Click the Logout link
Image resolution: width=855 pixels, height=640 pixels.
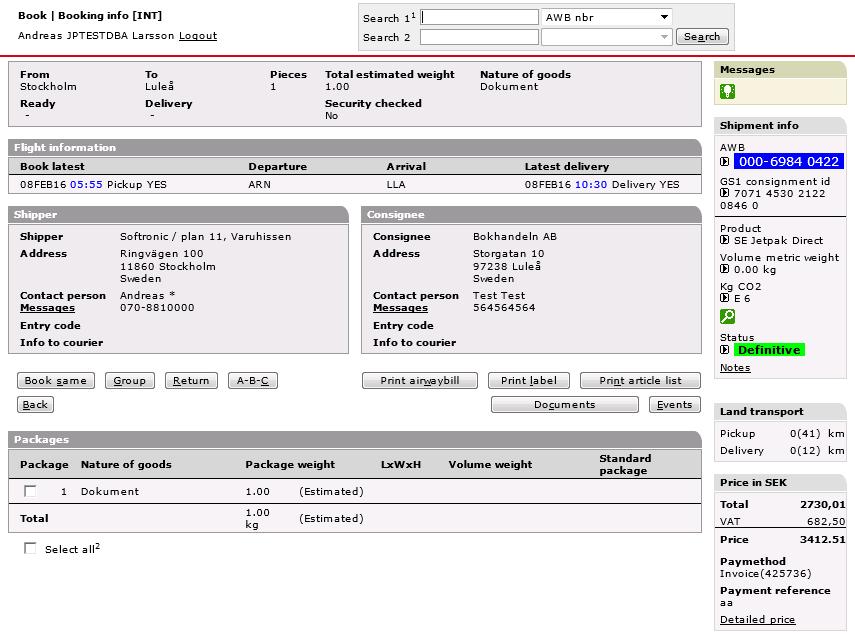tap(198, 35)
